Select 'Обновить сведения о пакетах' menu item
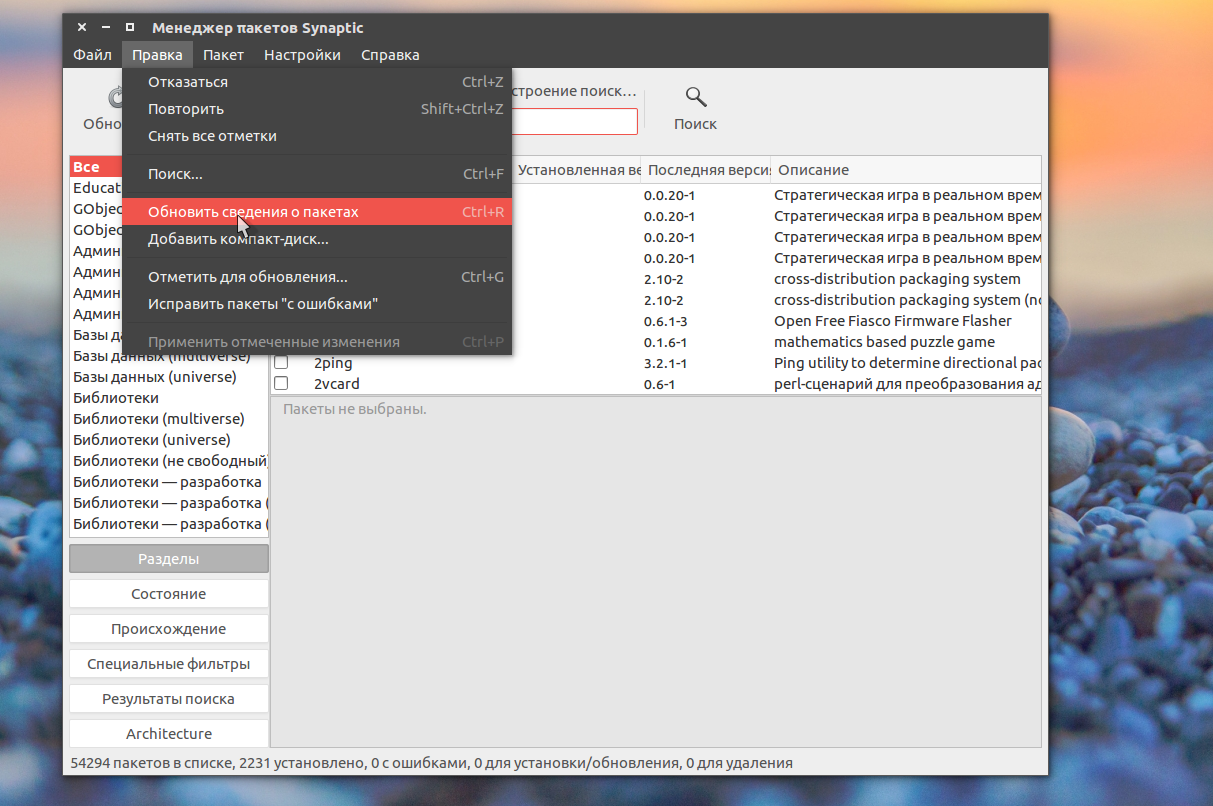1213x806 pixels. click(x=253, y=212)
